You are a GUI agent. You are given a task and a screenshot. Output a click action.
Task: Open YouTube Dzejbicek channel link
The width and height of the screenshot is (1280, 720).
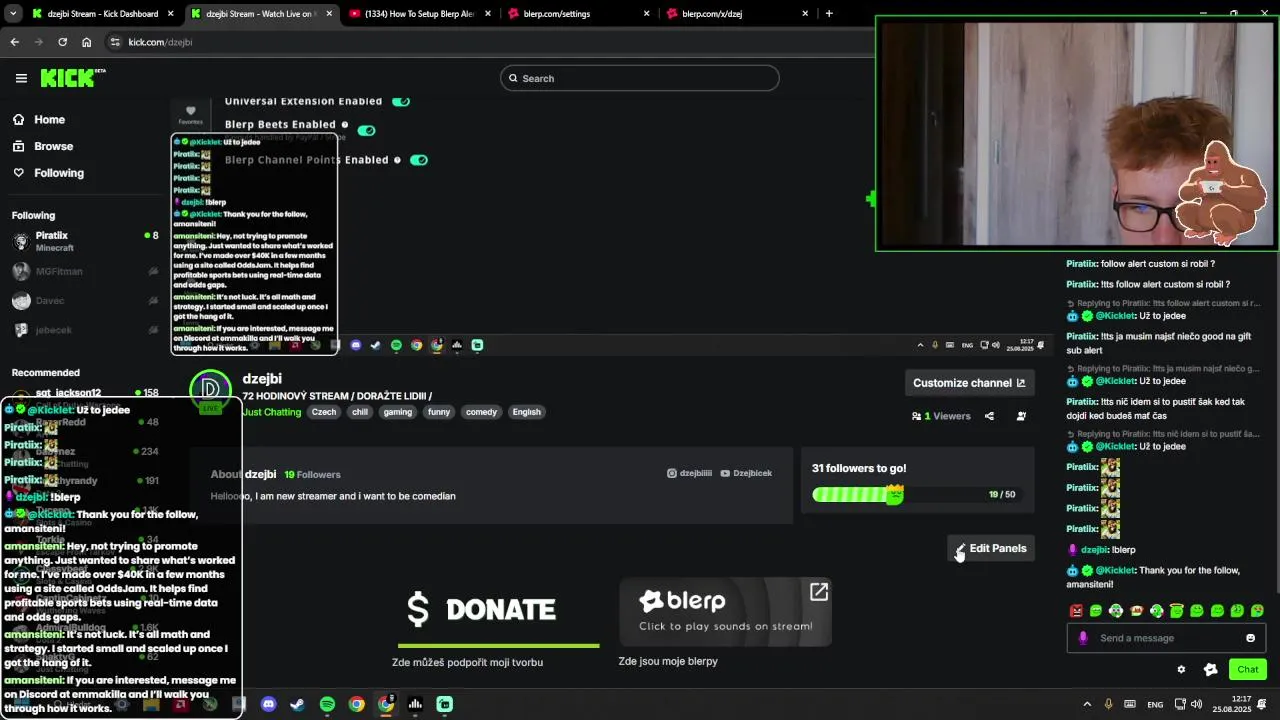746,473
